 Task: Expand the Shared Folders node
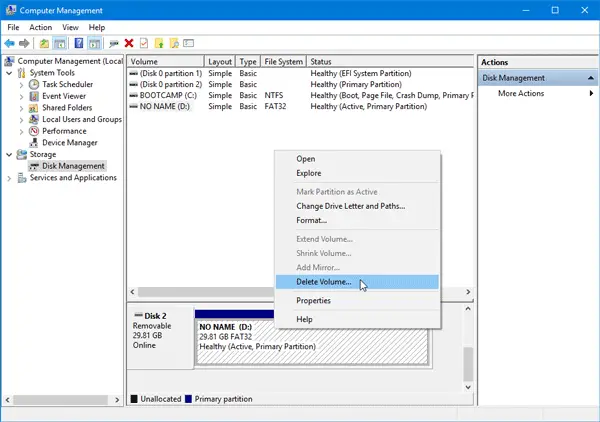pos(21,108)
